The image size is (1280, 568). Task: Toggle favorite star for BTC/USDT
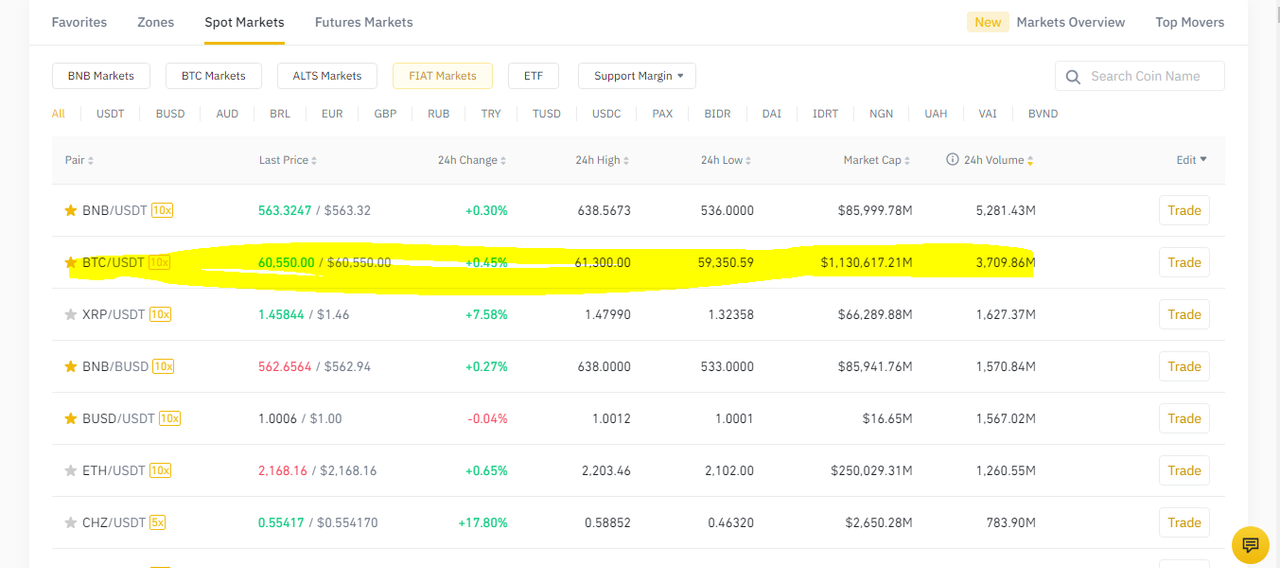(x=70, y=263)
